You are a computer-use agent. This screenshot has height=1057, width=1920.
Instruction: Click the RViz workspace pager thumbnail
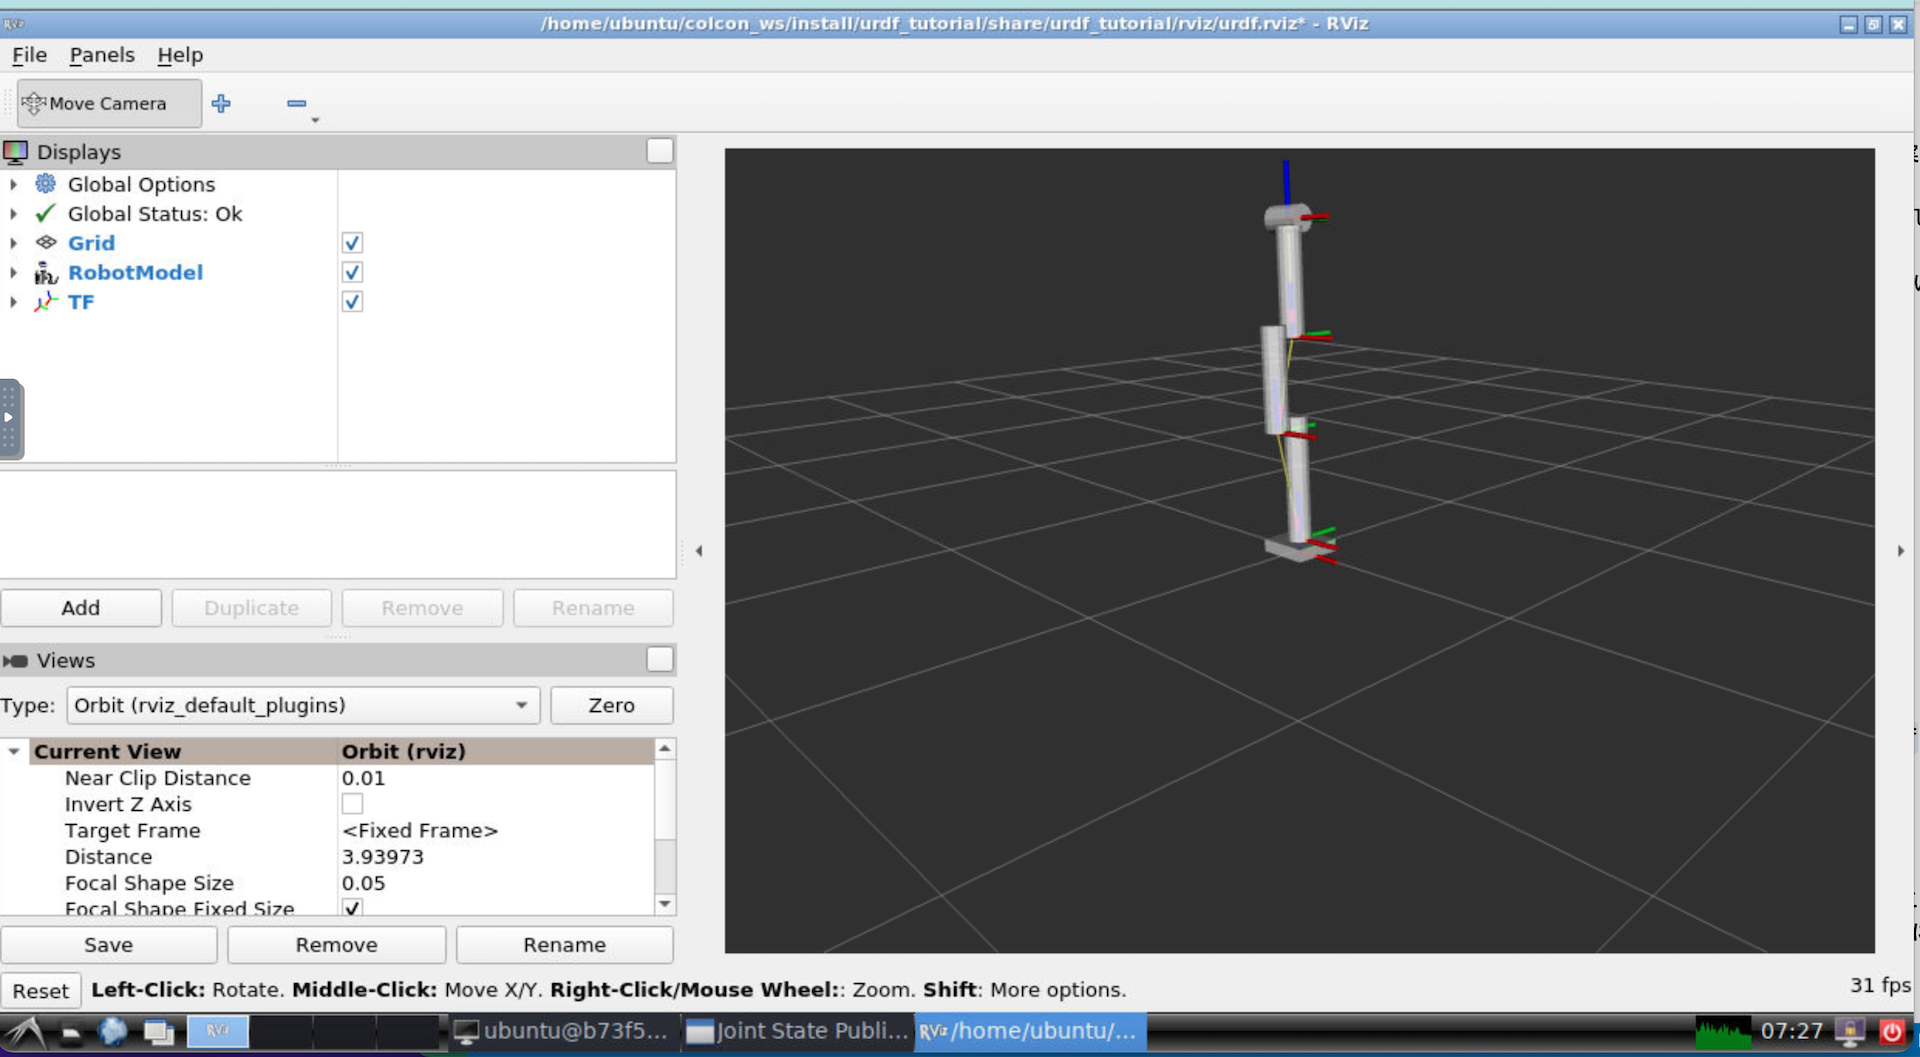(218, 1031)
